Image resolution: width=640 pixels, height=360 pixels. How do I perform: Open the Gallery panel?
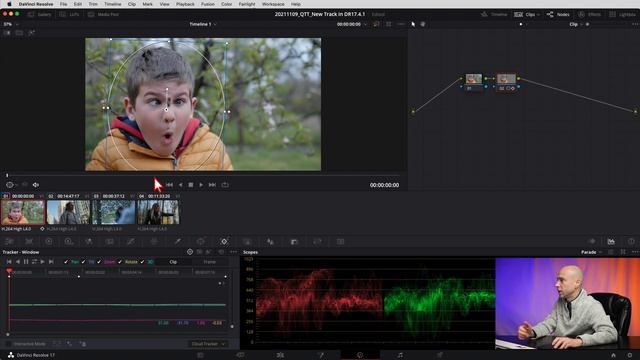coord(40,14)
